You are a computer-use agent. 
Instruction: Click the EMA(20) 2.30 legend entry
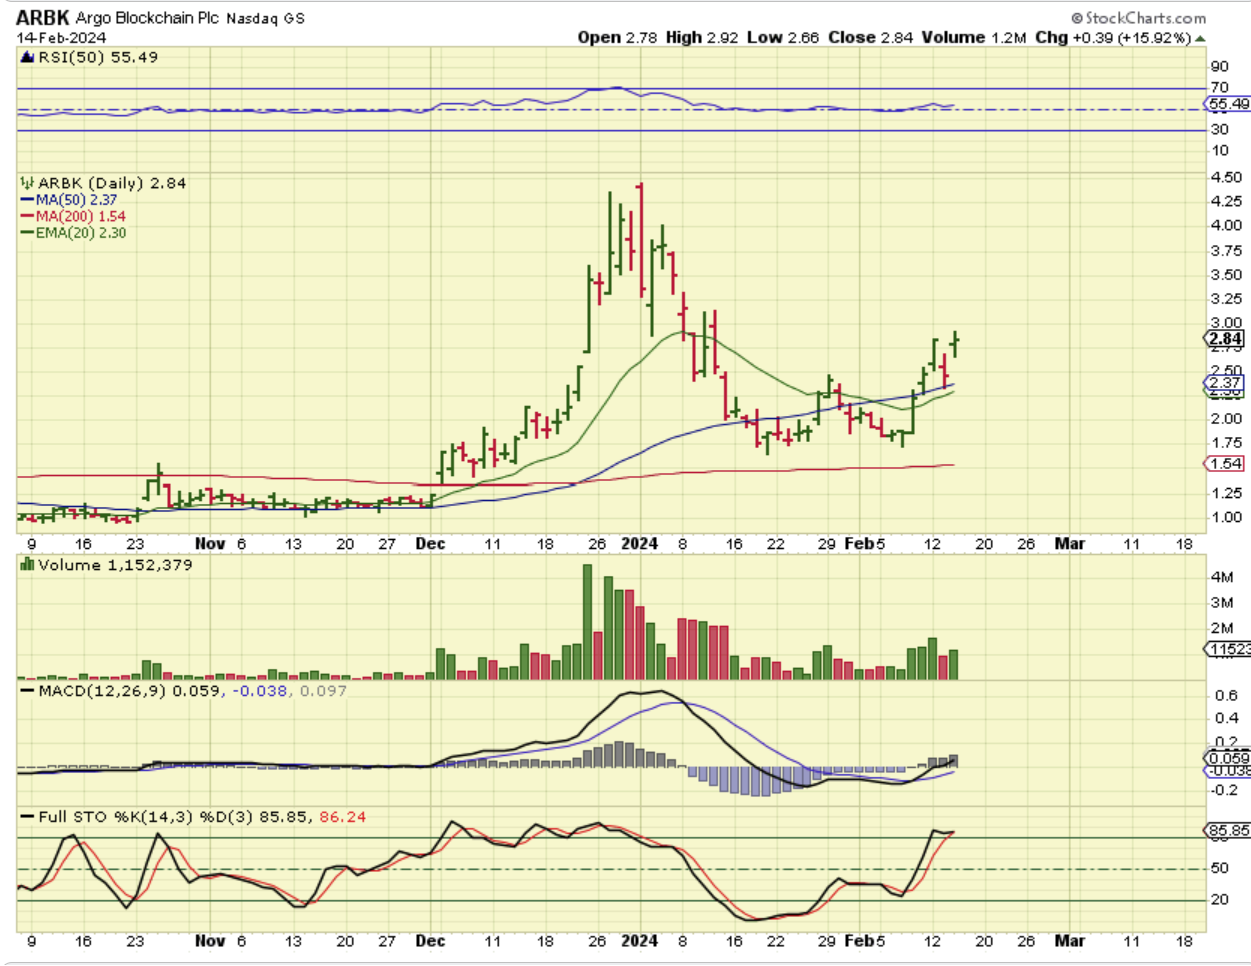pyautogui.click(x=81, y=232)
